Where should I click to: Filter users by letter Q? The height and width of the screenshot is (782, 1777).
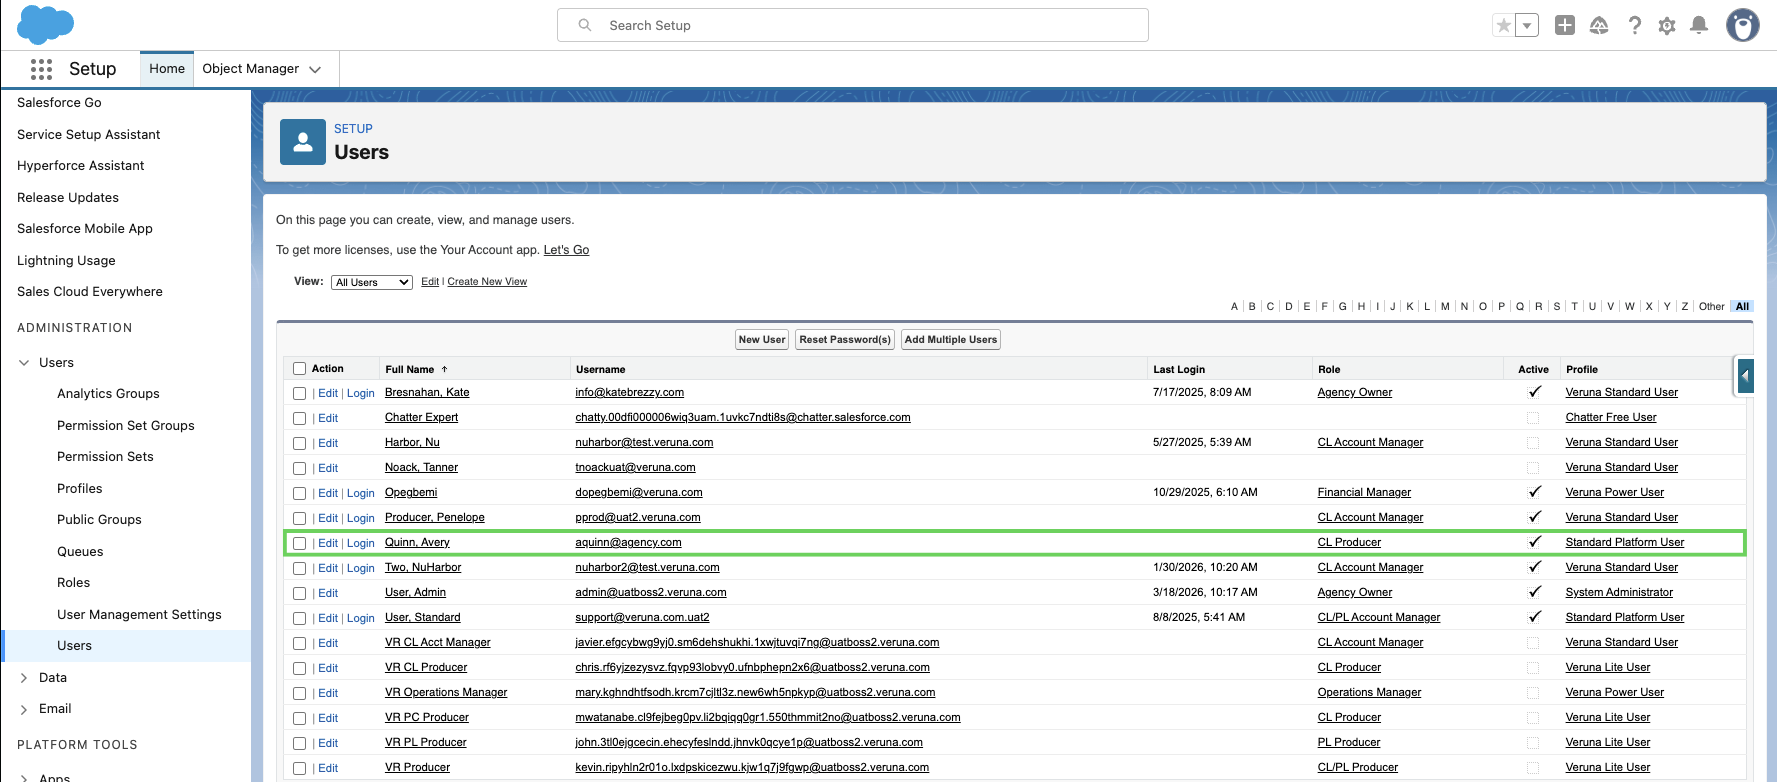1520,307
